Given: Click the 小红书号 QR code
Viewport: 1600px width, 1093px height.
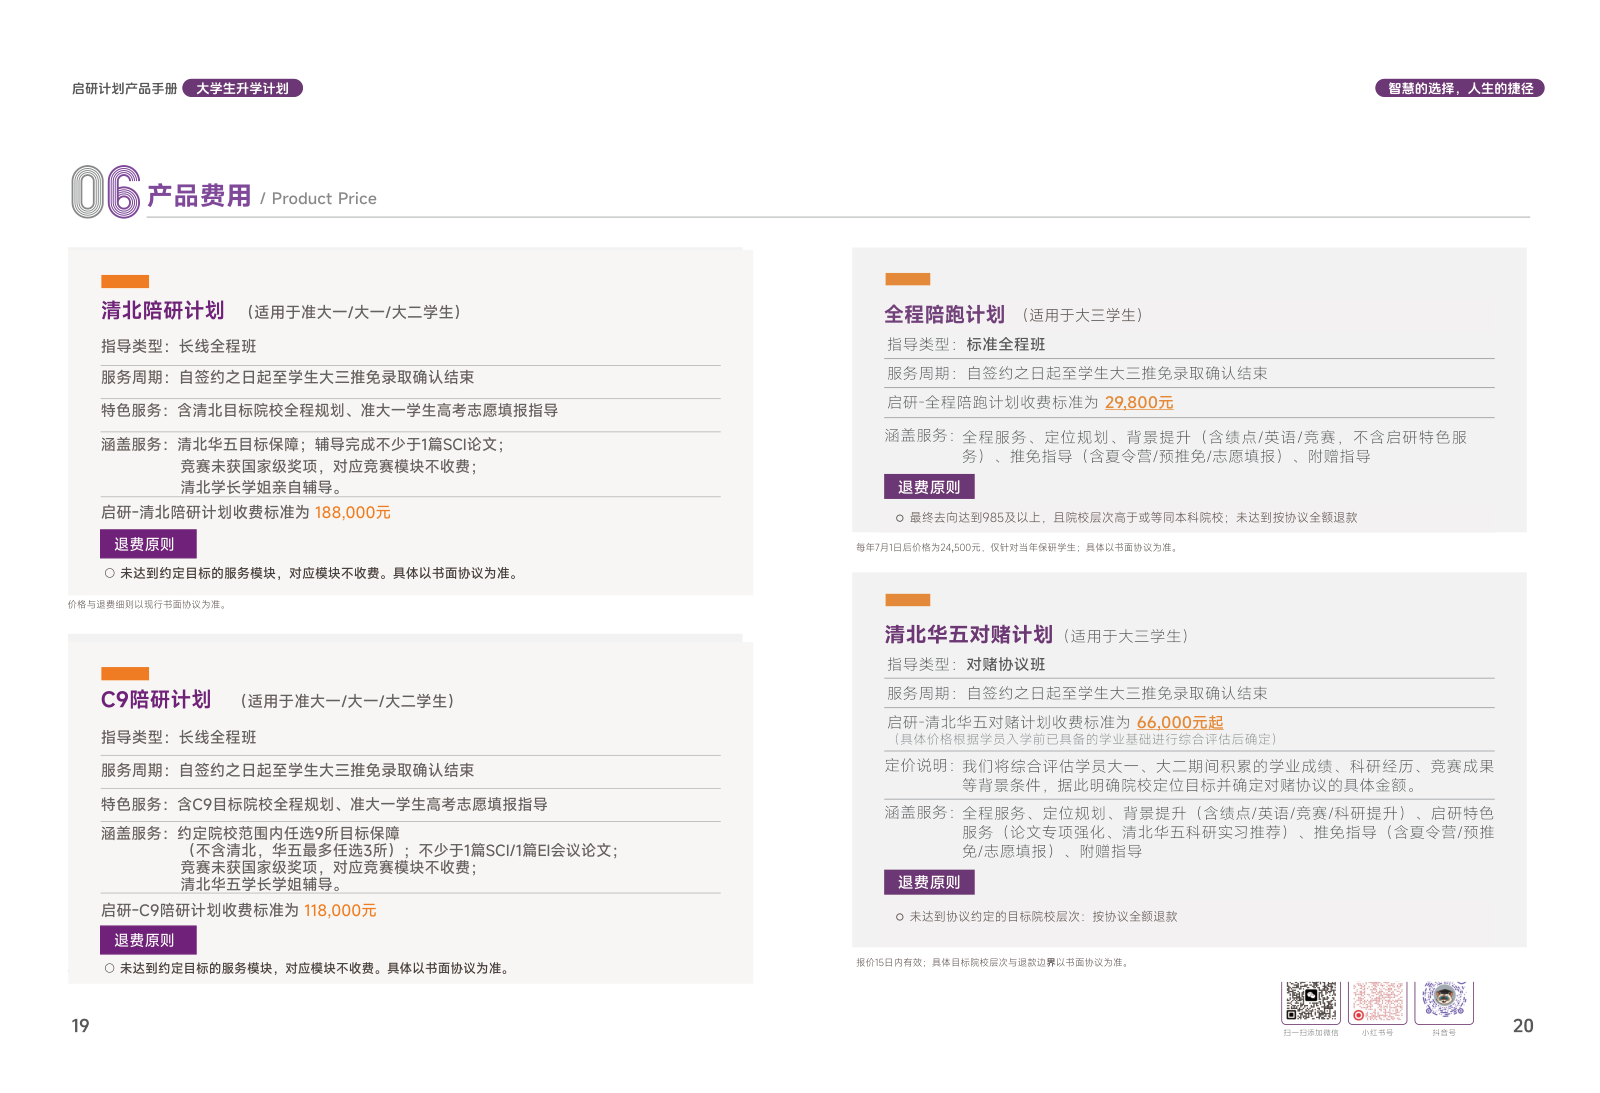Looking at the screenshot, I should coord(1378,1002).
